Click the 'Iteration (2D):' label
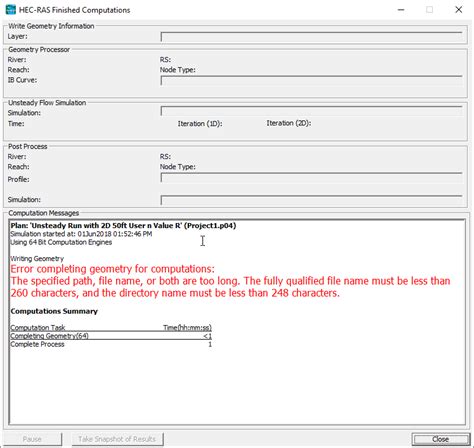 pos(289,123)
